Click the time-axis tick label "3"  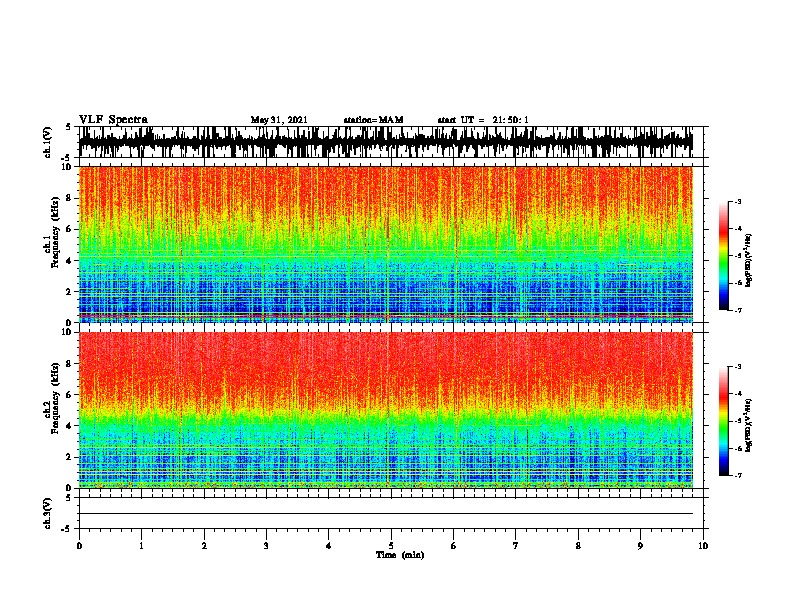coord(266,545)
